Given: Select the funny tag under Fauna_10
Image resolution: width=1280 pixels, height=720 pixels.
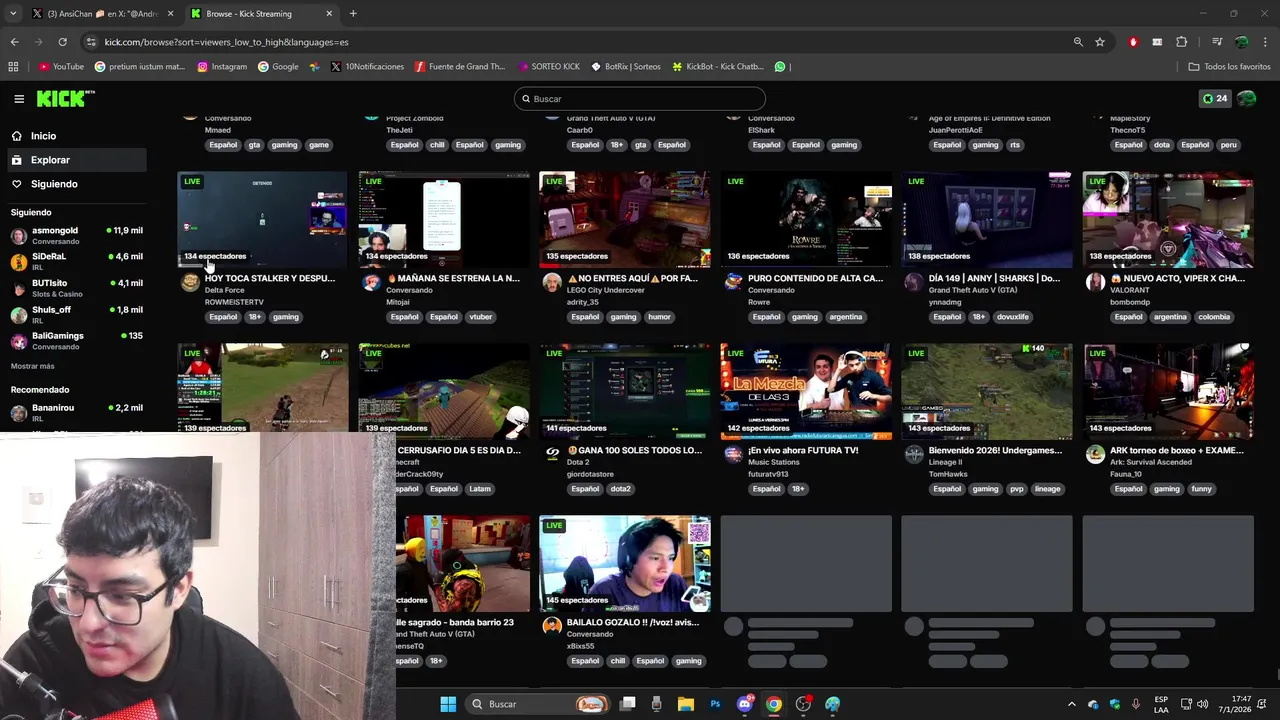Looking at the screenshot, I should click(1201, 489).
